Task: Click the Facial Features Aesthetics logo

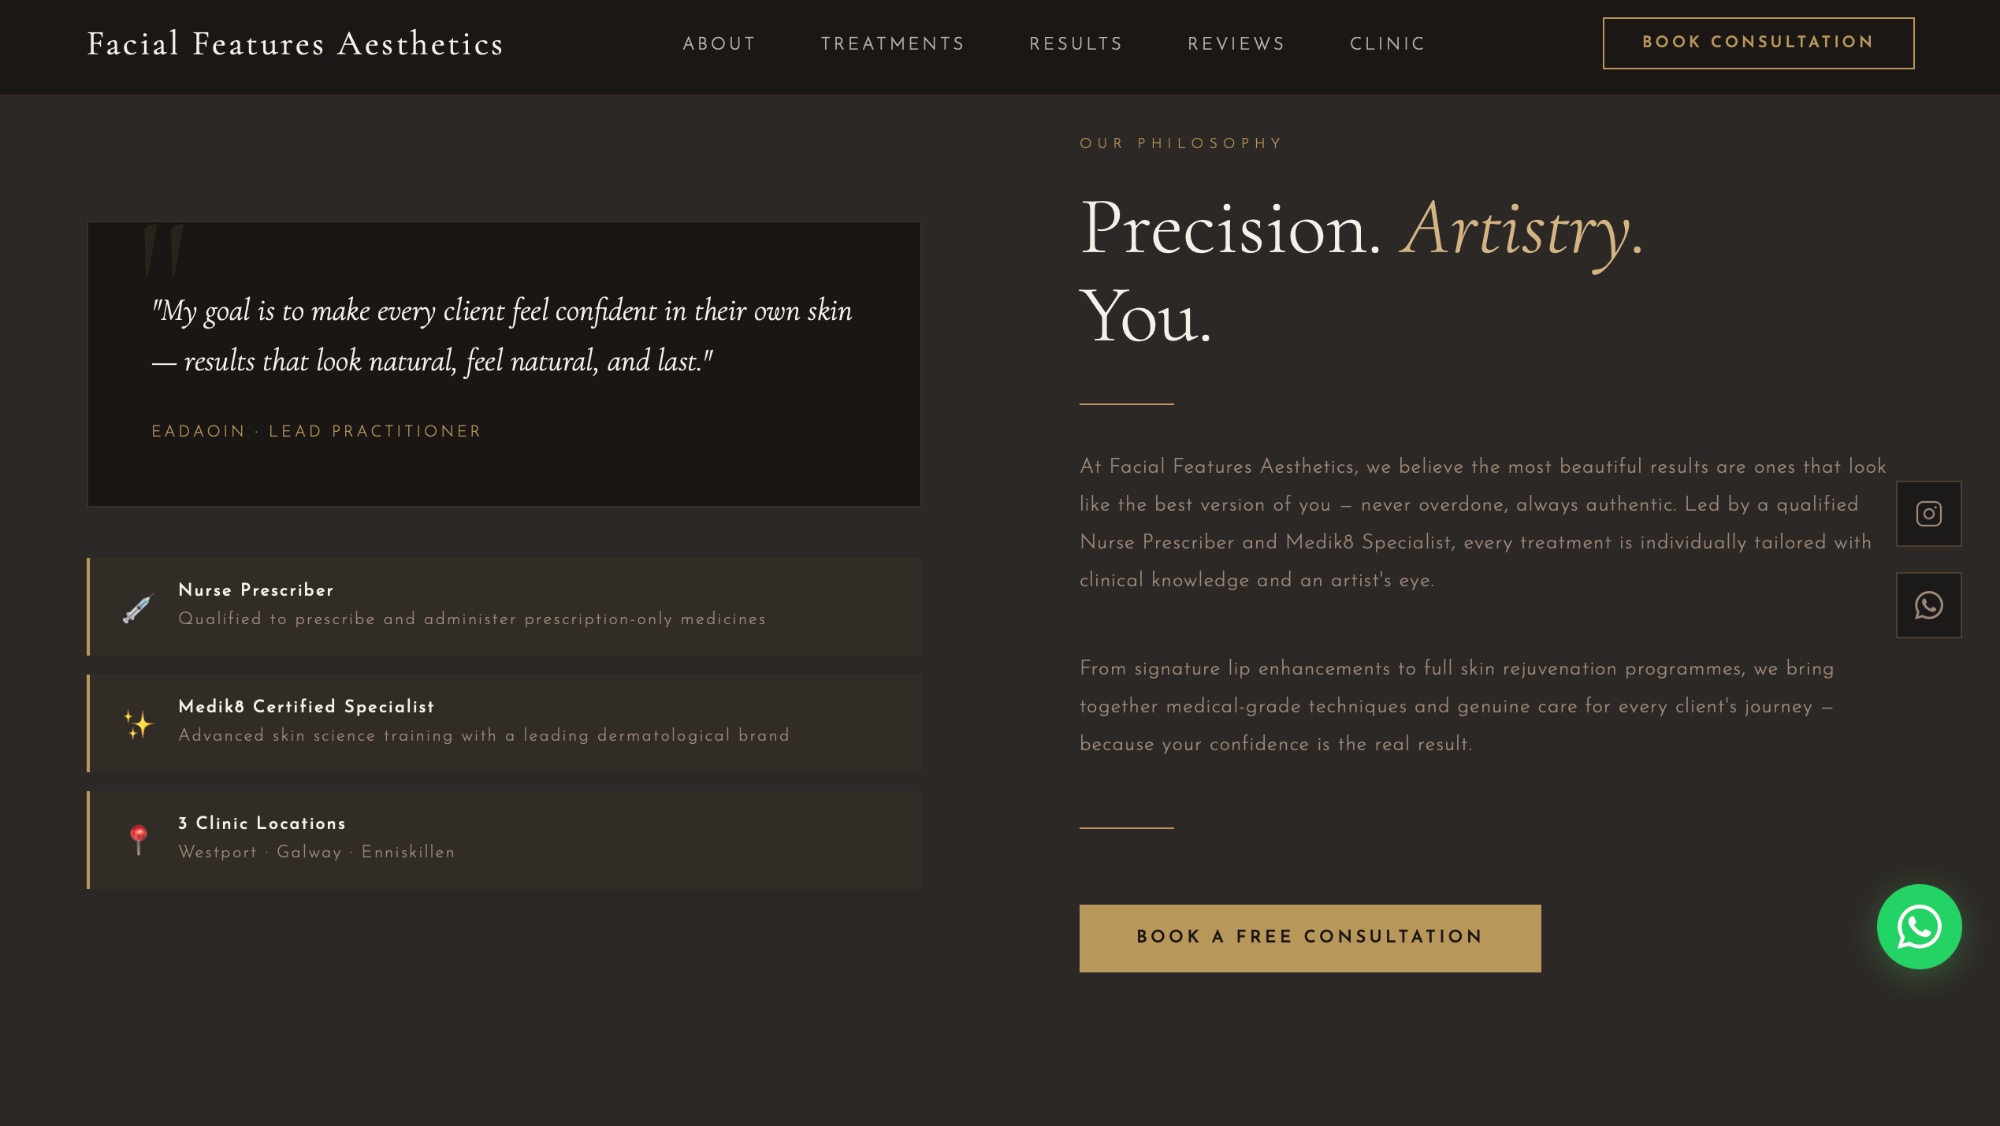Action: 295,43
